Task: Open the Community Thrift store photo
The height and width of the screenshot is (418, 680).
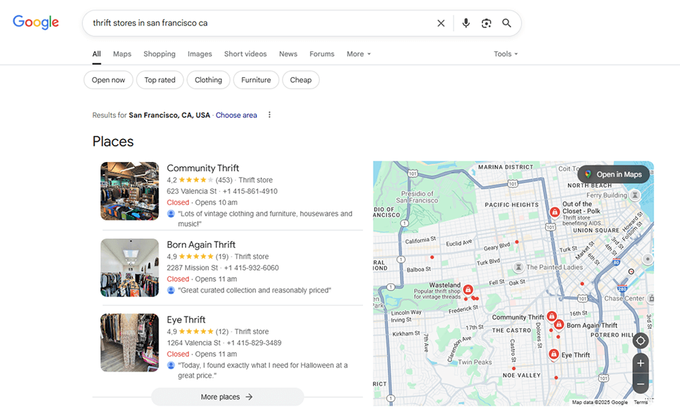Action: [x=130, y=191]
